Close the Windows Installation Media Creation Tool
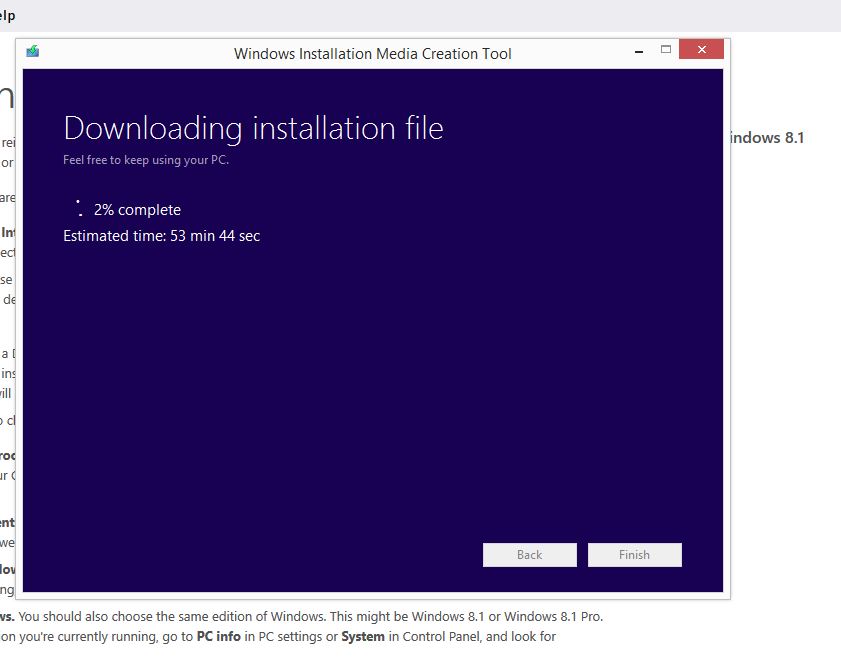841x670 pixels. tap(702, 49)
